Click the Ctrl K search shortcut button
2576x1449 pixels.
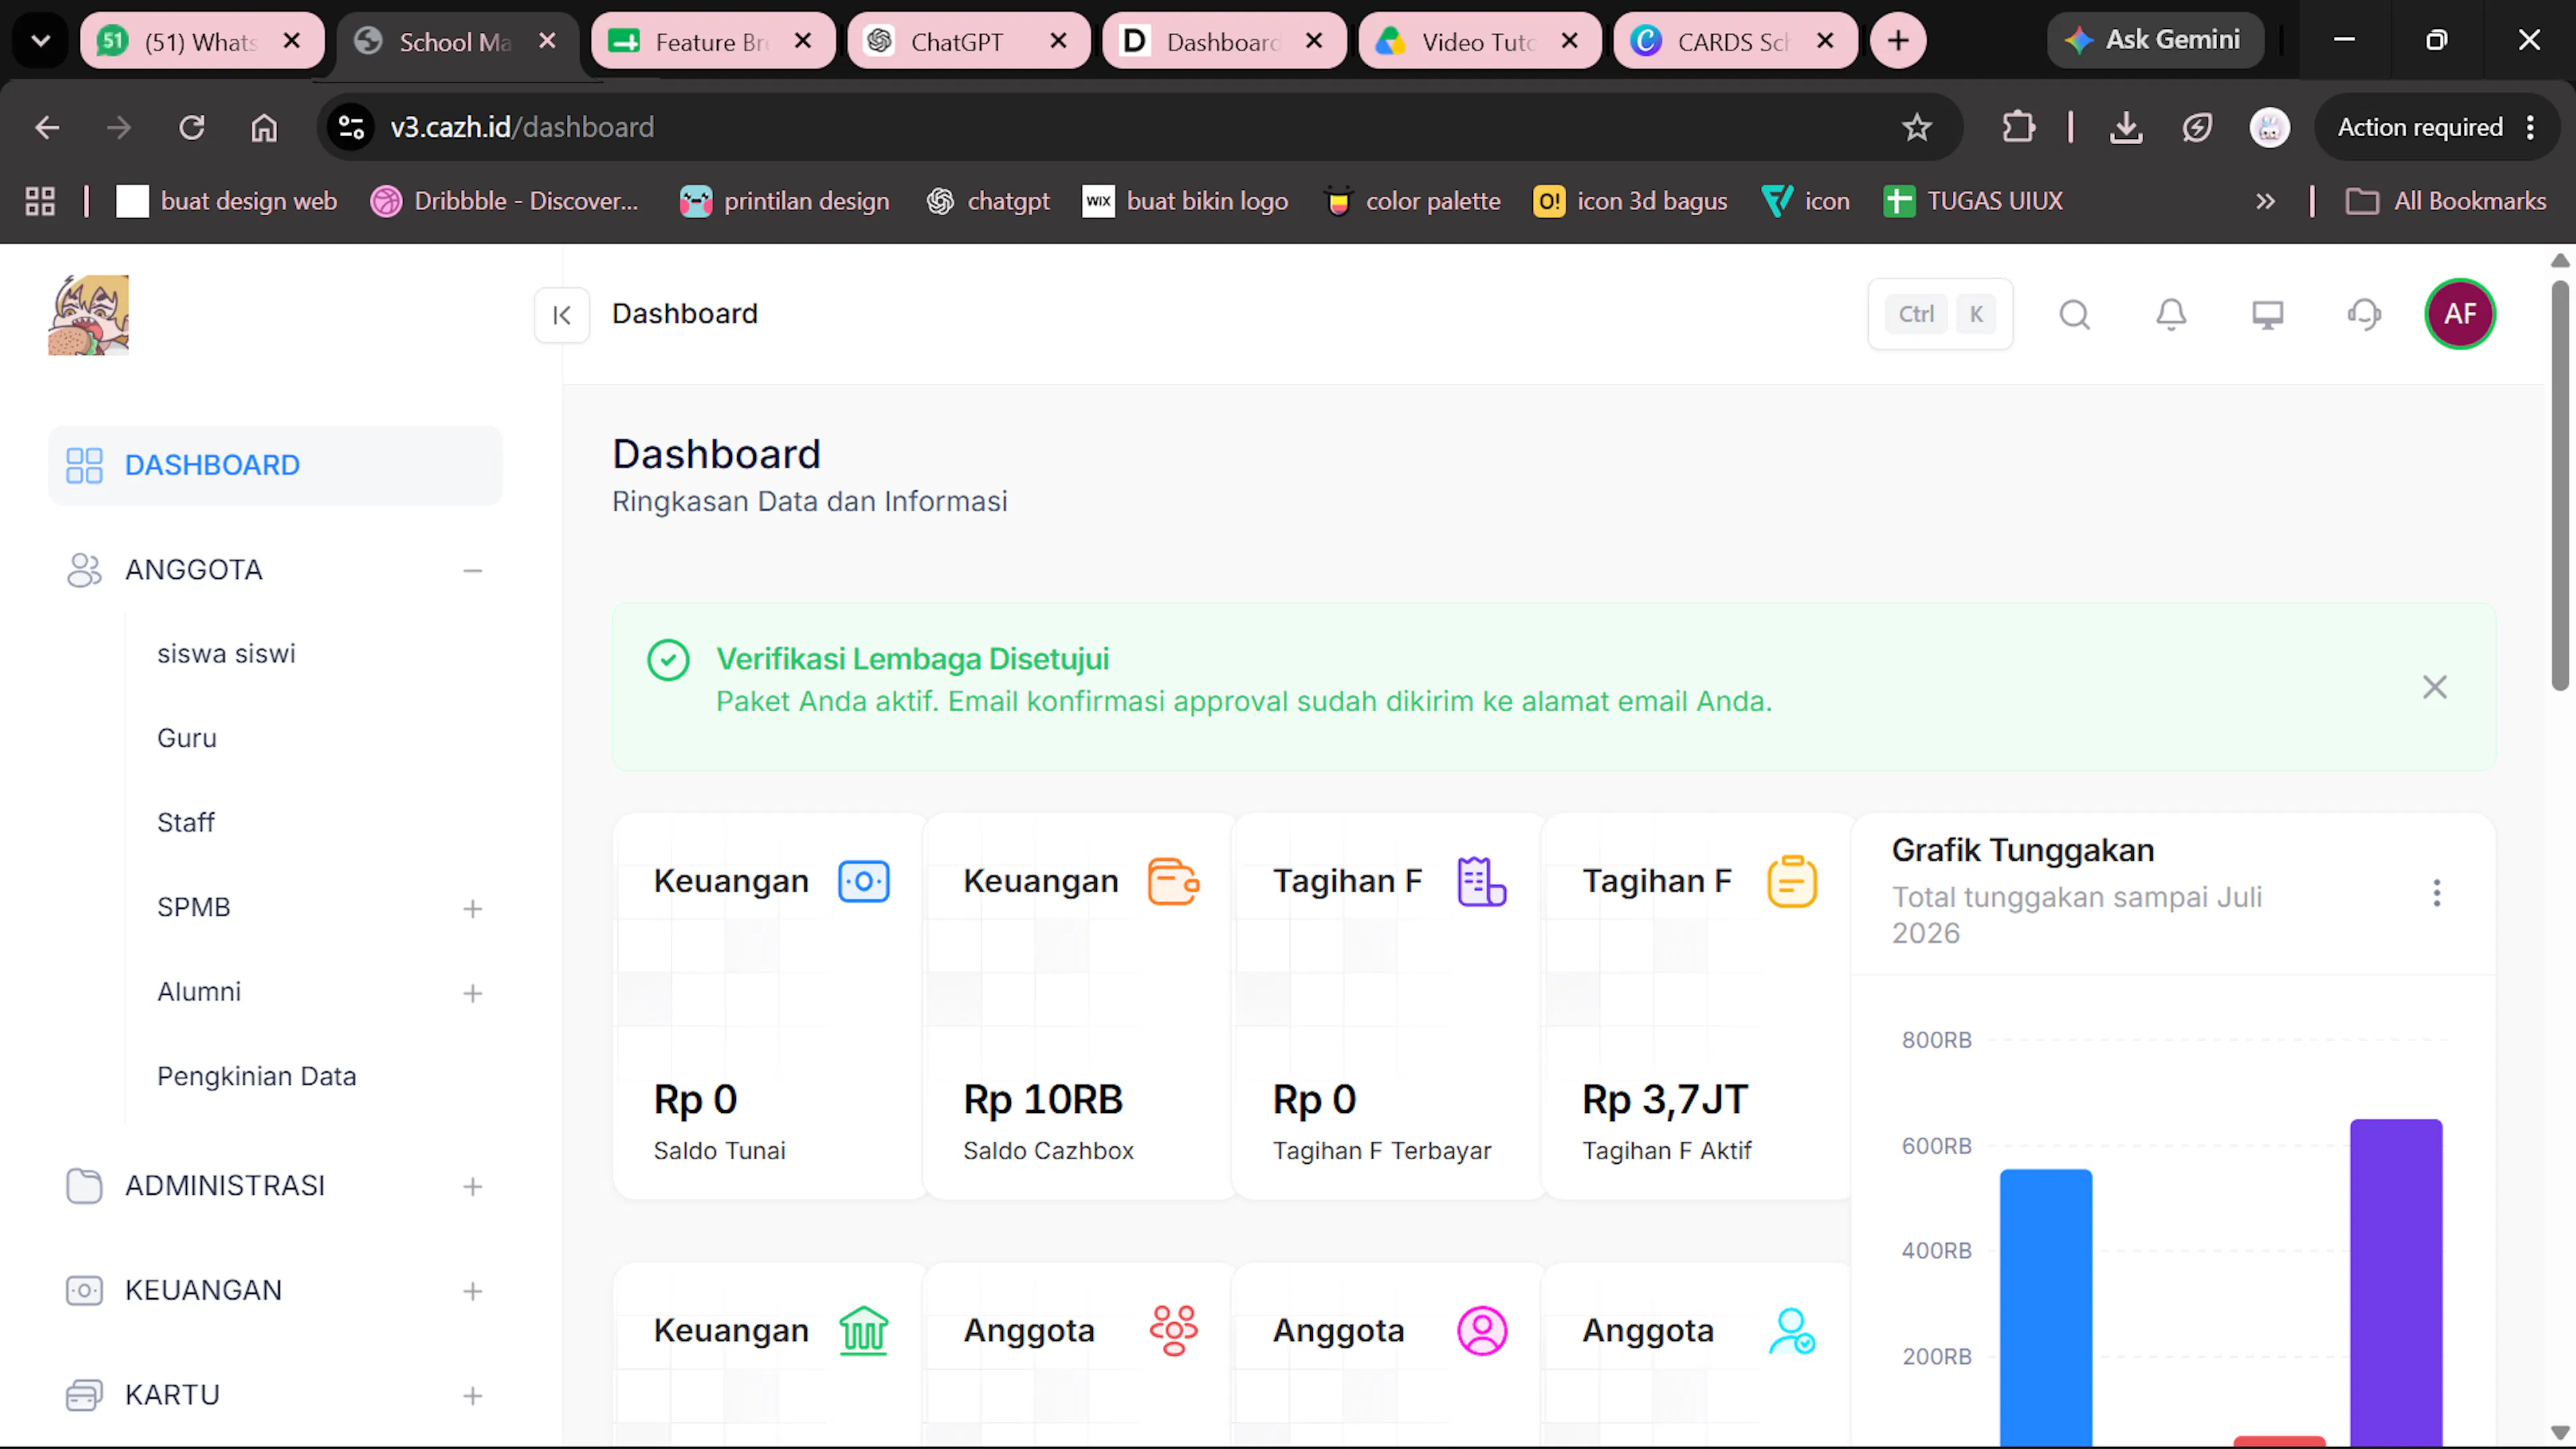[x=1940, y=314]
